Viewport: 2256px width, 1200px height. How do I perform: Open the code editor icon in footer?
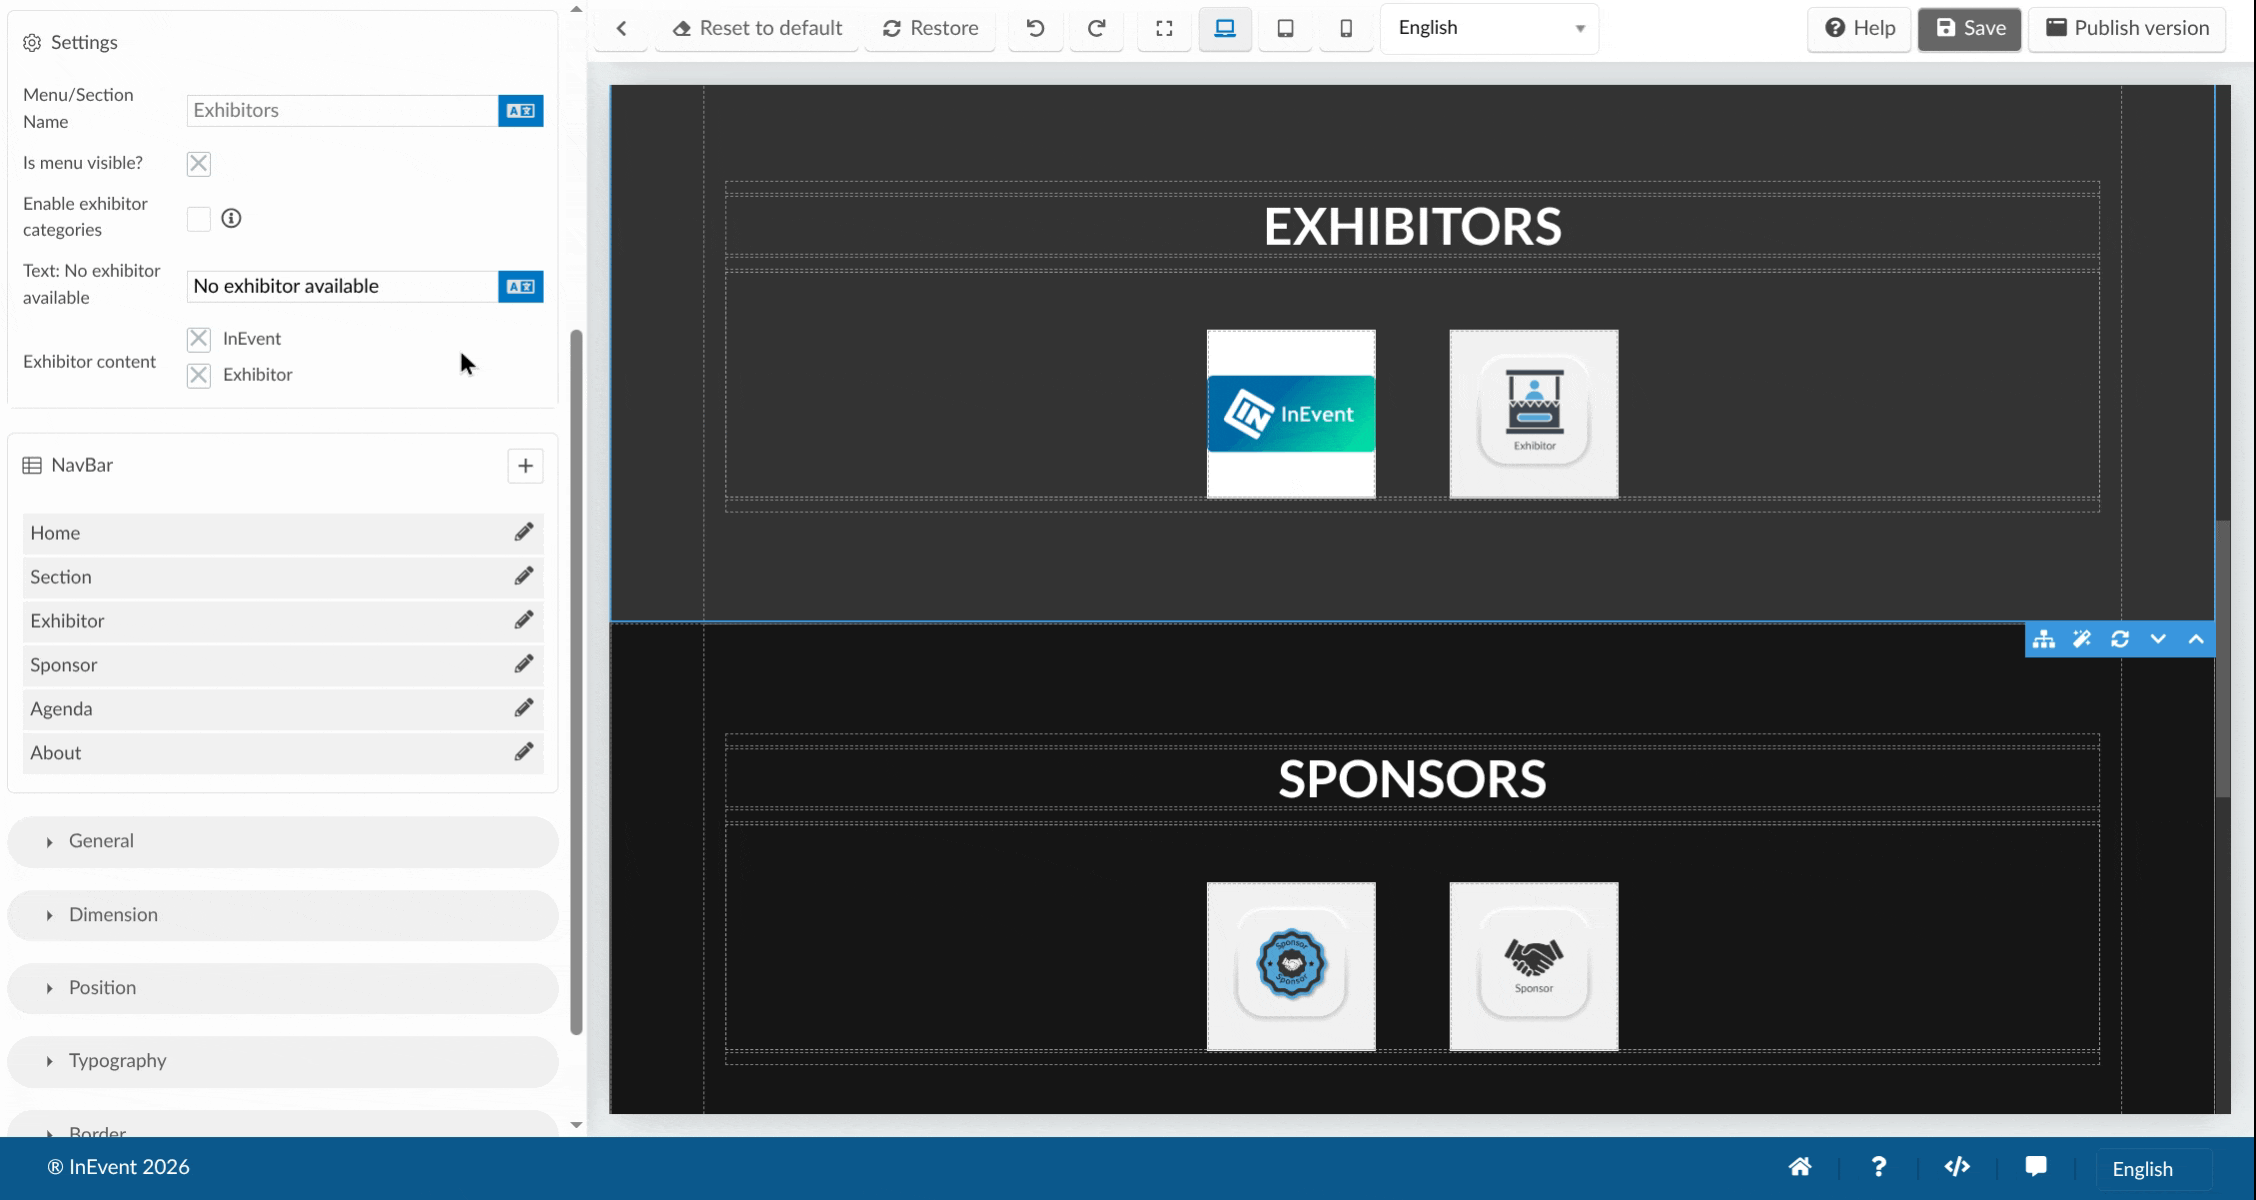click(x=1957, y=1167)
